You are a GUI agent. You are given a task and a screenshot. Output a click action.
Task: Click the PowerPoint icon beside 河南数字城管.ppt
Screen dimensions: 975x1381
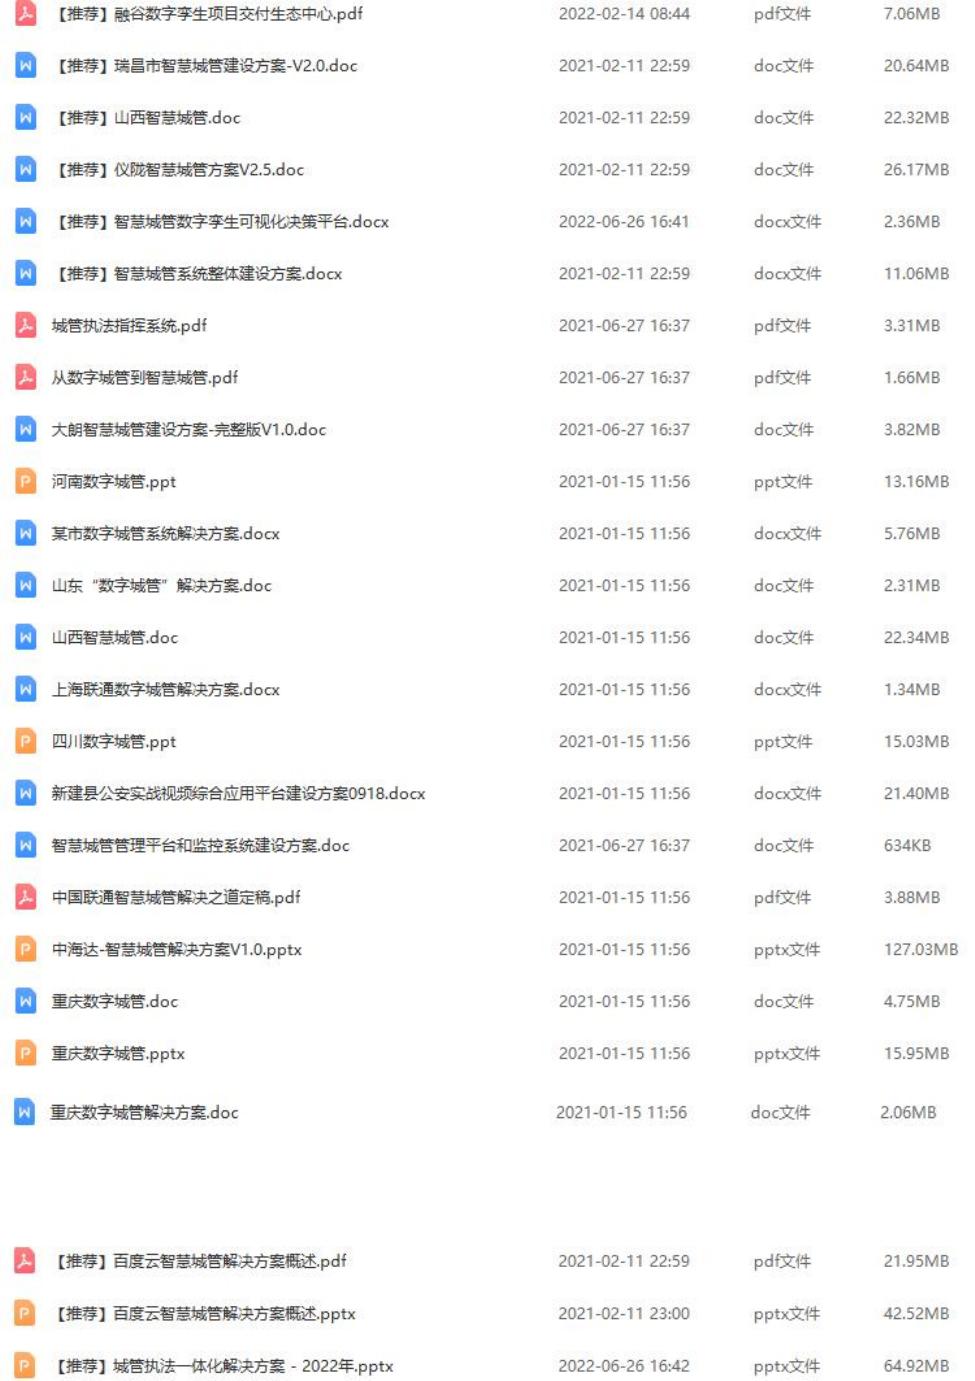26,481
